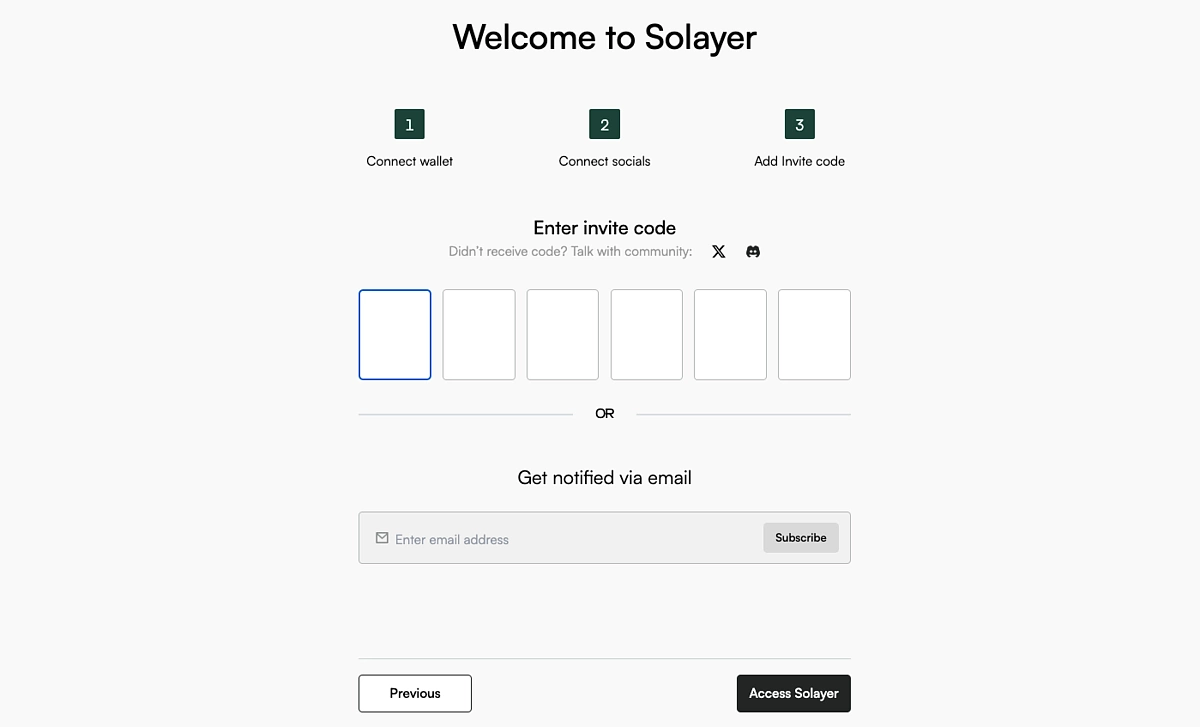Viewport: 1200px width, 727px height.
Task: Click the Previous button
Action: click(x=414, y=693)
